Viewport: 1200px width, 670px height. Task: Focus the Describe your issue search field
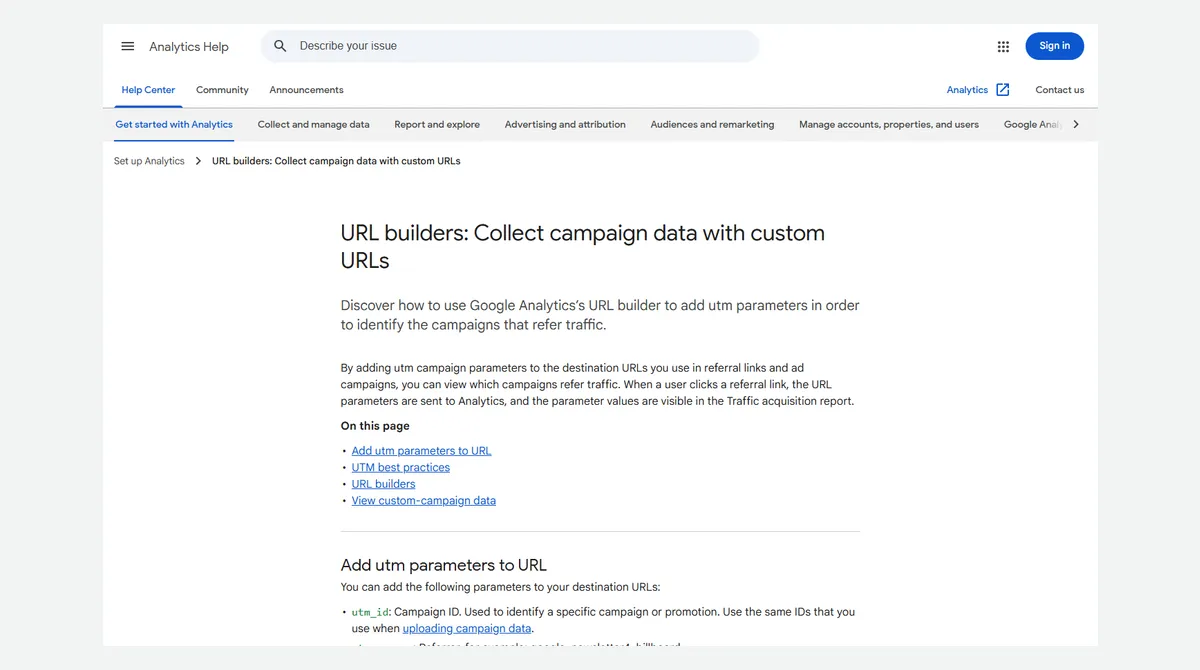(510, 46)
